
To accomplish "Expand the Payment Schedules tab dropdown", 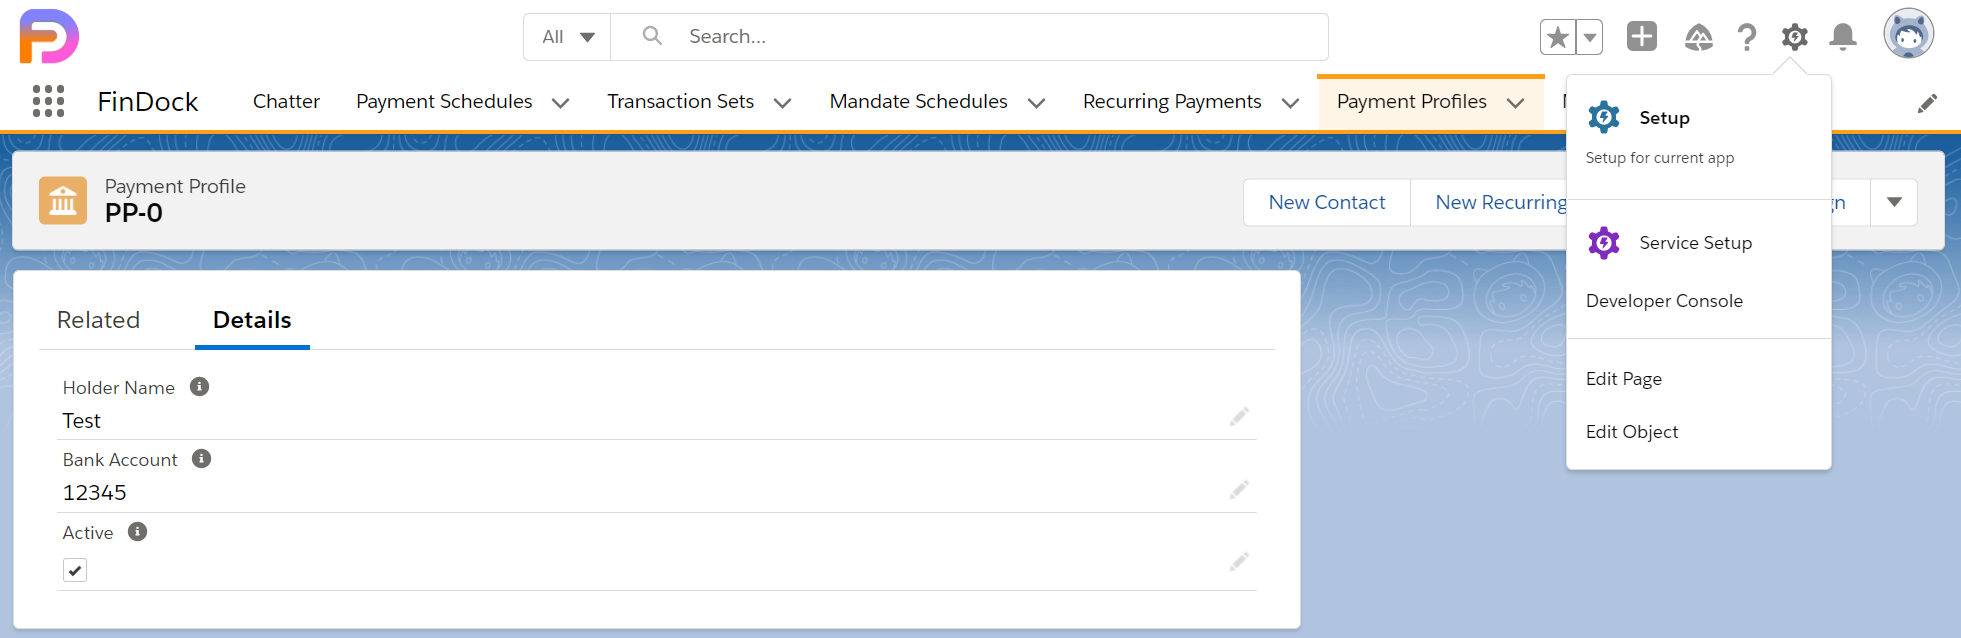I will 561,102.
